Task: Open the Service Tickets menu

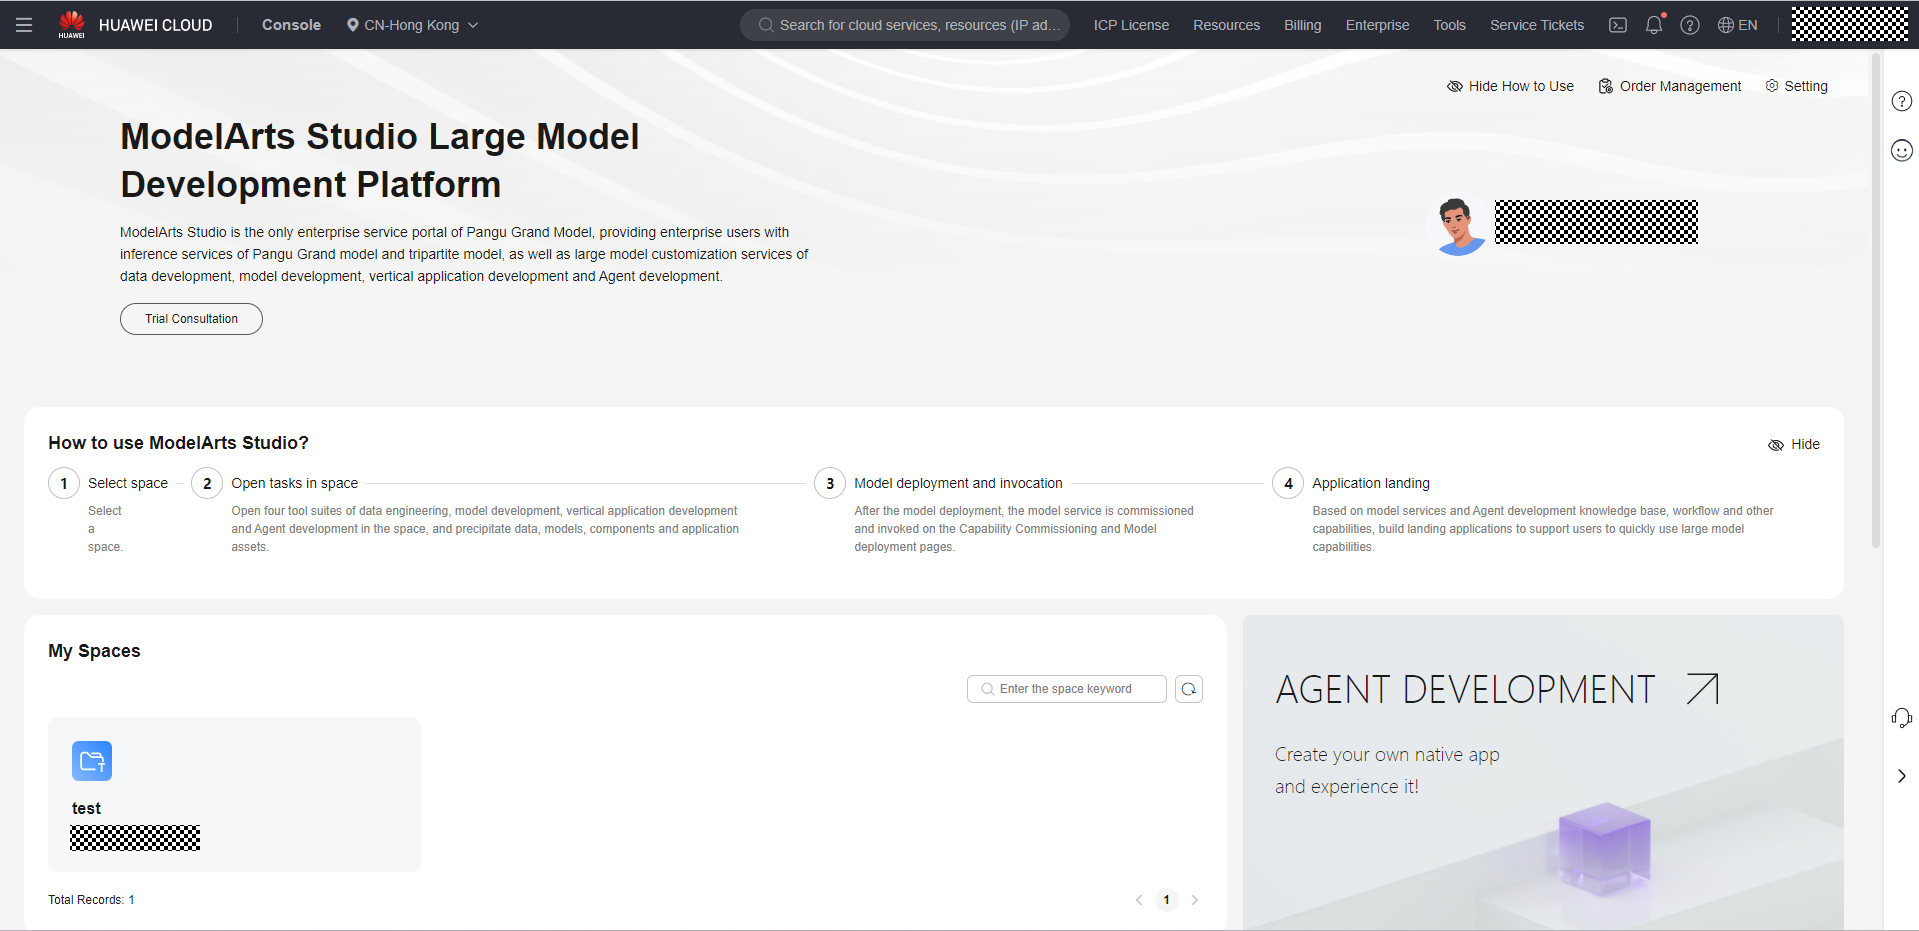Action: tap(1536, 25)
